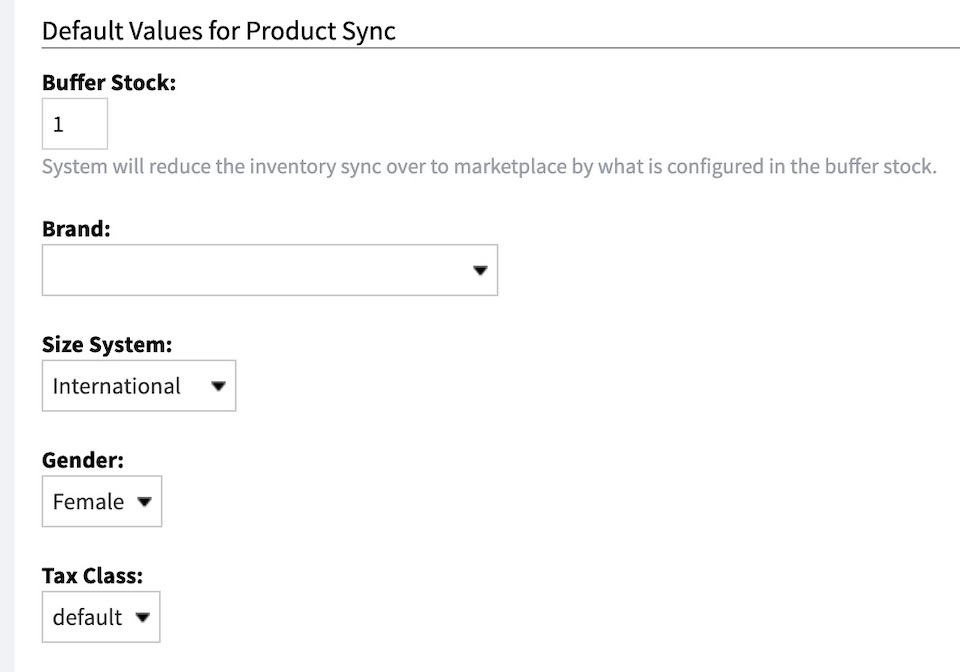This screenshot has width=960, height=672.
Task: Click the arrow on Size System selector
Action: pos(219,386)
